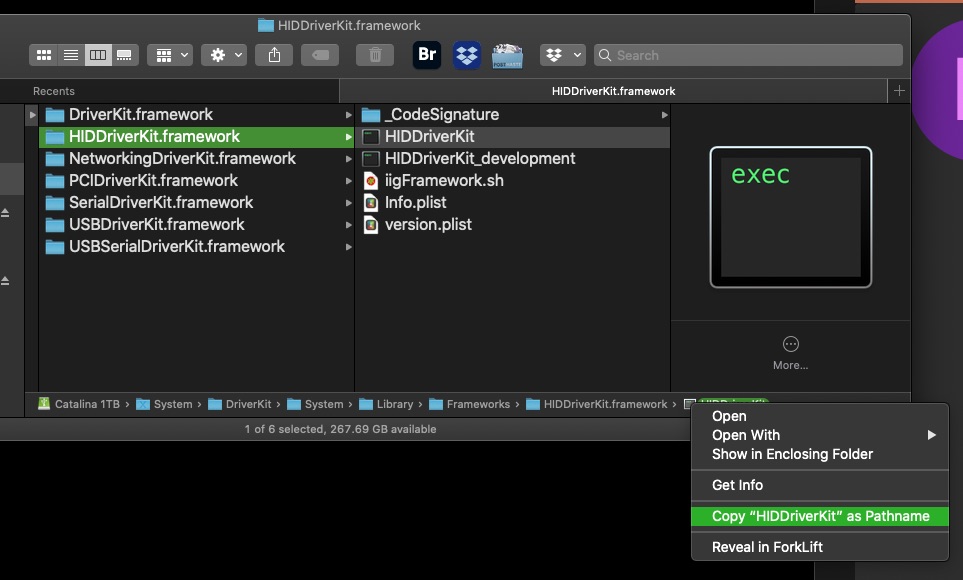Click HIDDriverKit.framework in the path bar
Screen dimensions: 963x580
597,404
